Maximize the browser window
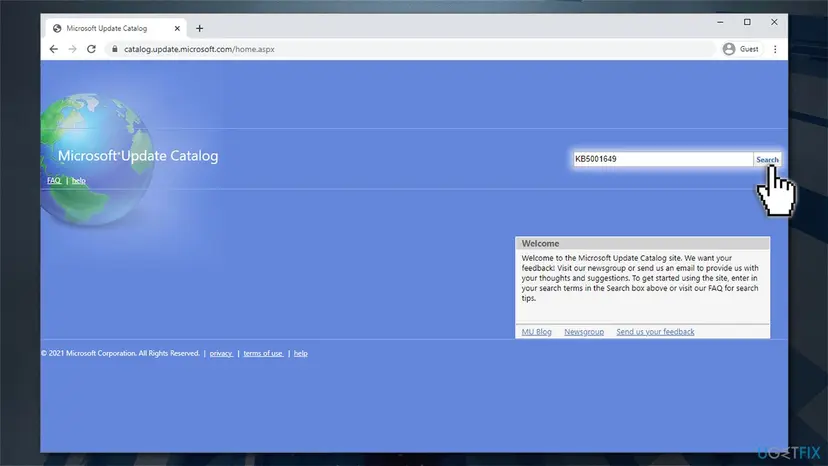Image resolution: width=828 pixels, height=466 pixels. pyautogui.click(x=747, y=22)
